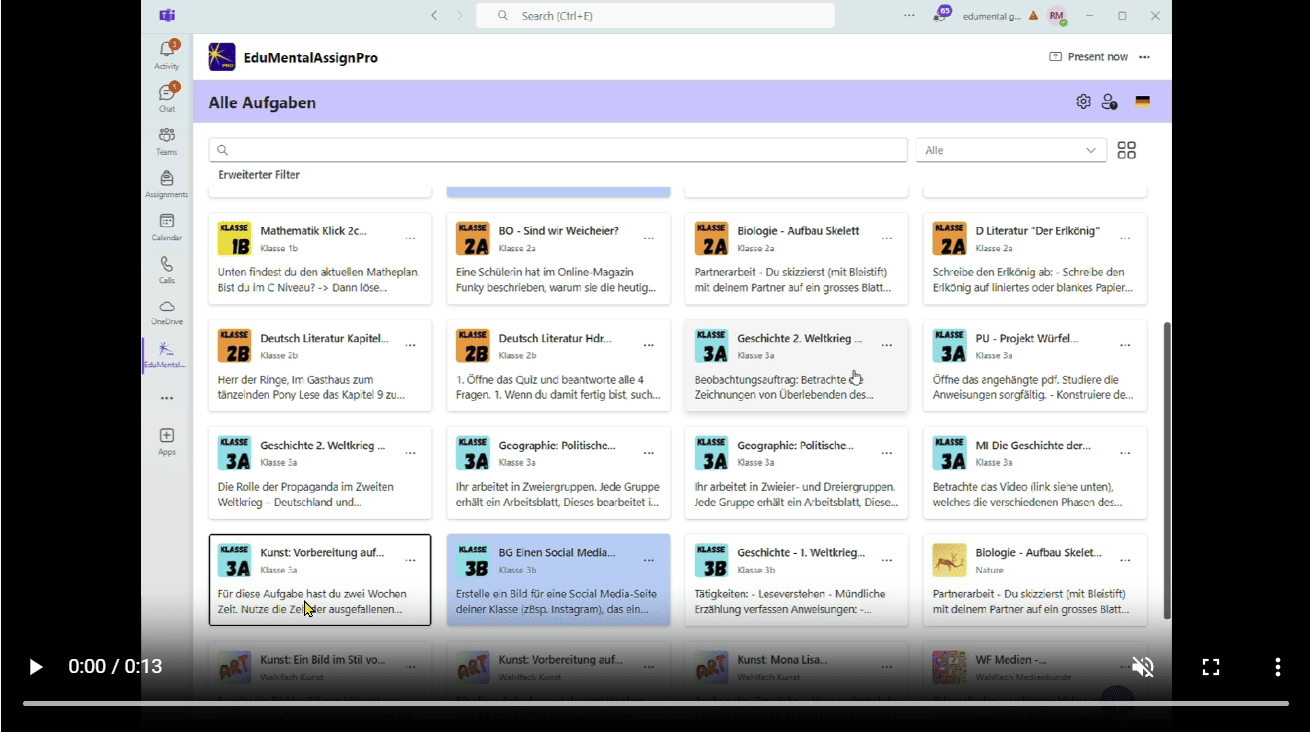This screenshot has height=732, width=1310.
Task: Switch the card layout with the grid icon
Action: 1127,150
